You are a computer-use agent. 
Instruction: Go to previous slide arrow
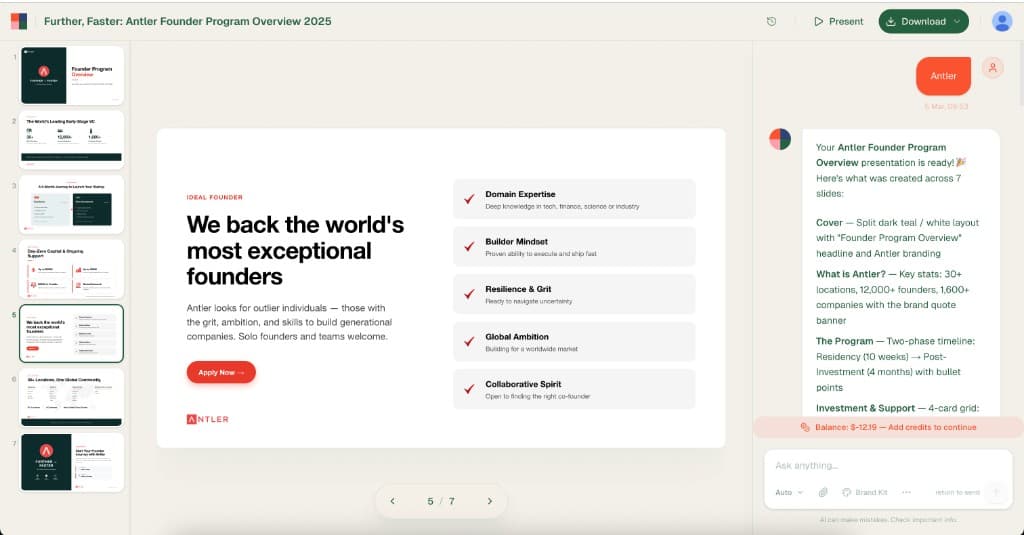coord(392,501)
